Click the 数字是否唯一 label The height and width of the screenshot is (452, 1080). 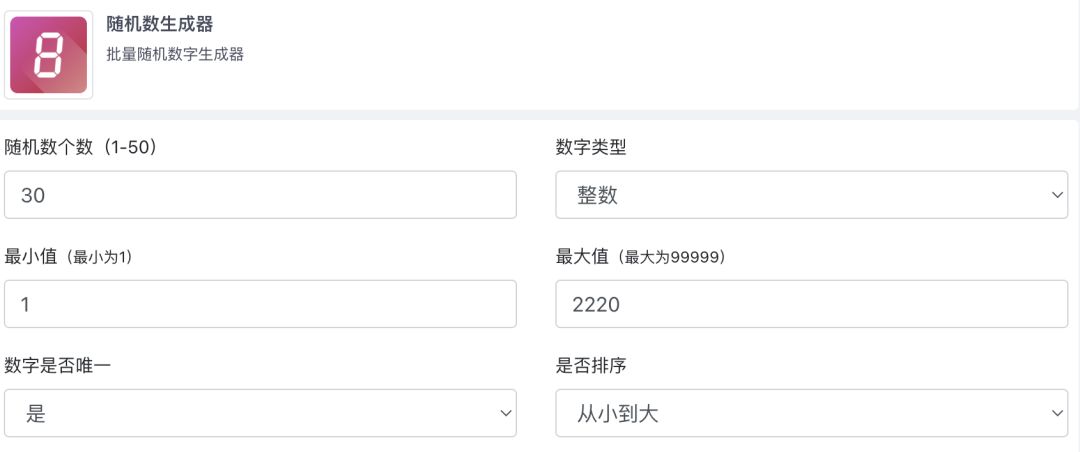pyautogui.click(x=57, y=365)
